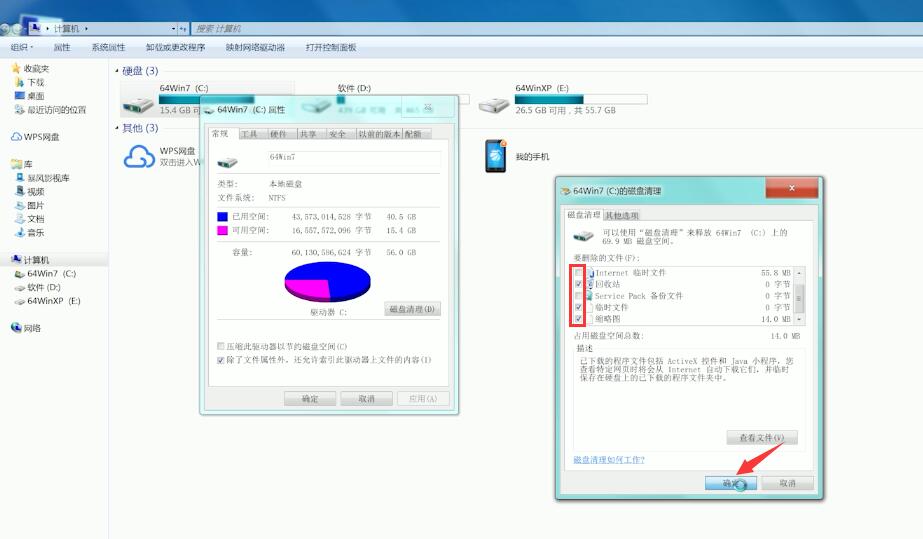Viewport: 923px width, 539px height.
Task: Click the E: drive capacity bar
Action: pyautogui.click(x=581, y=99)
